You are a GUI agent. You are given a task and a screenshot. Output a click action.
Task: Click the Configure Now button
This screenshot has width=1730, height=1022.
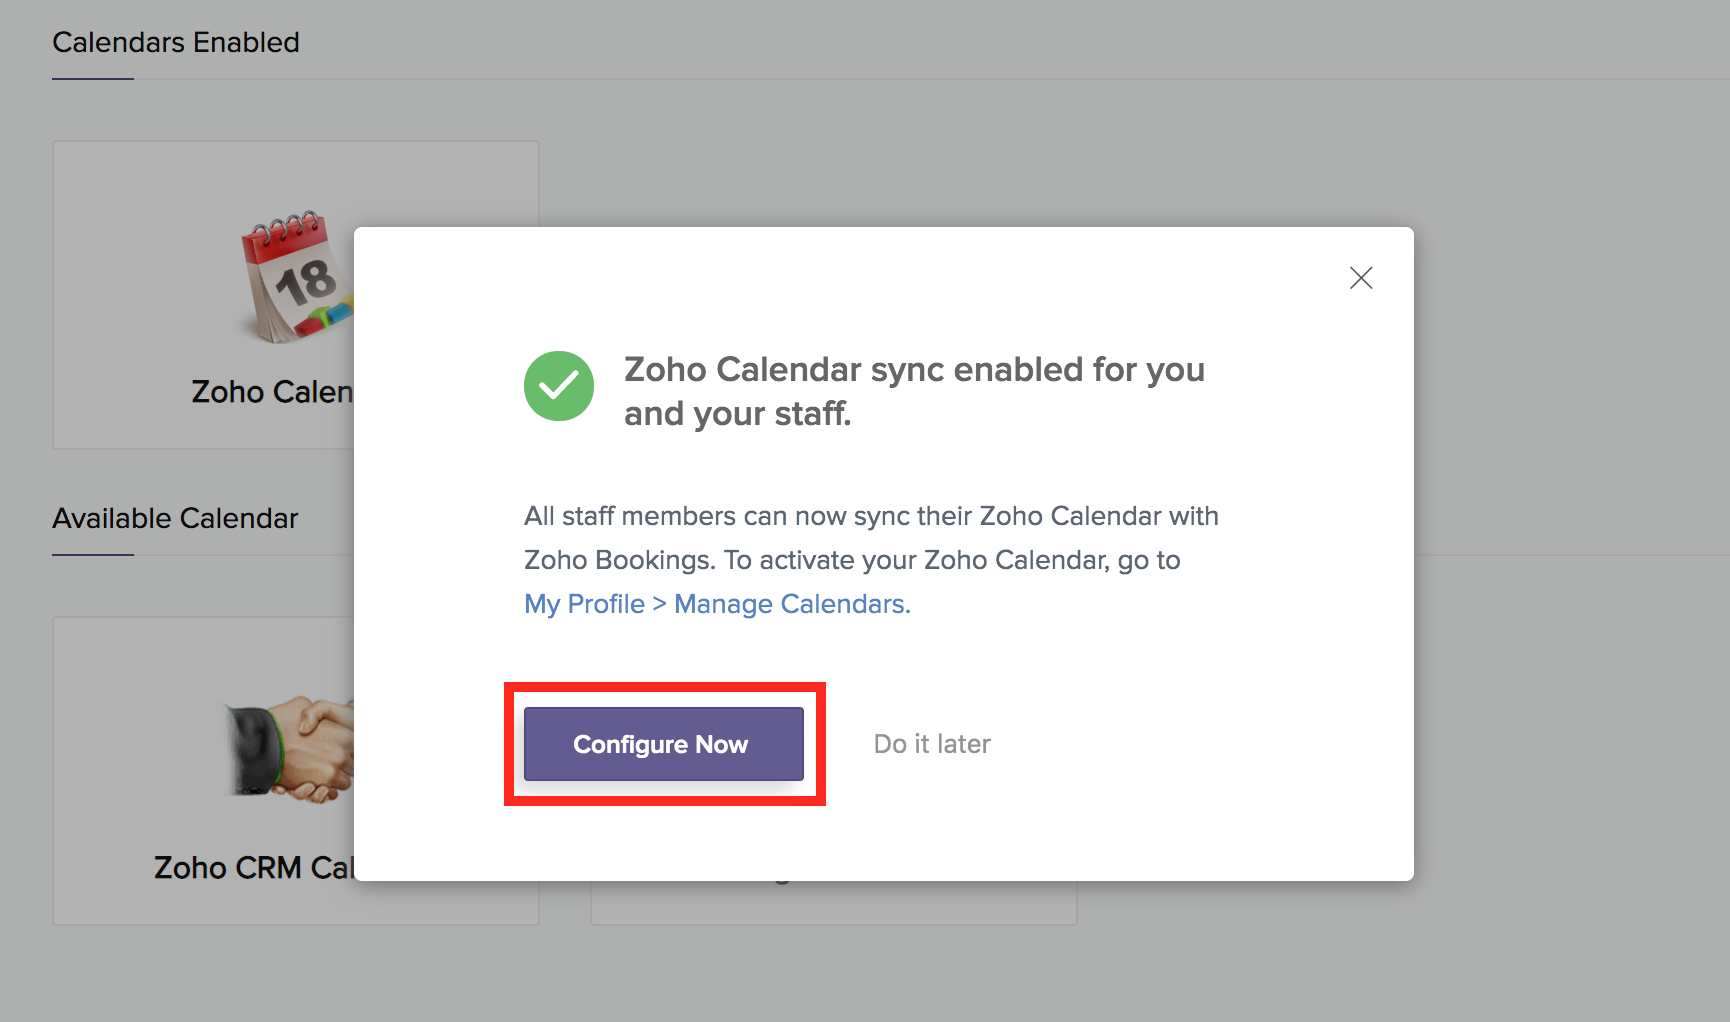point(663,744)
